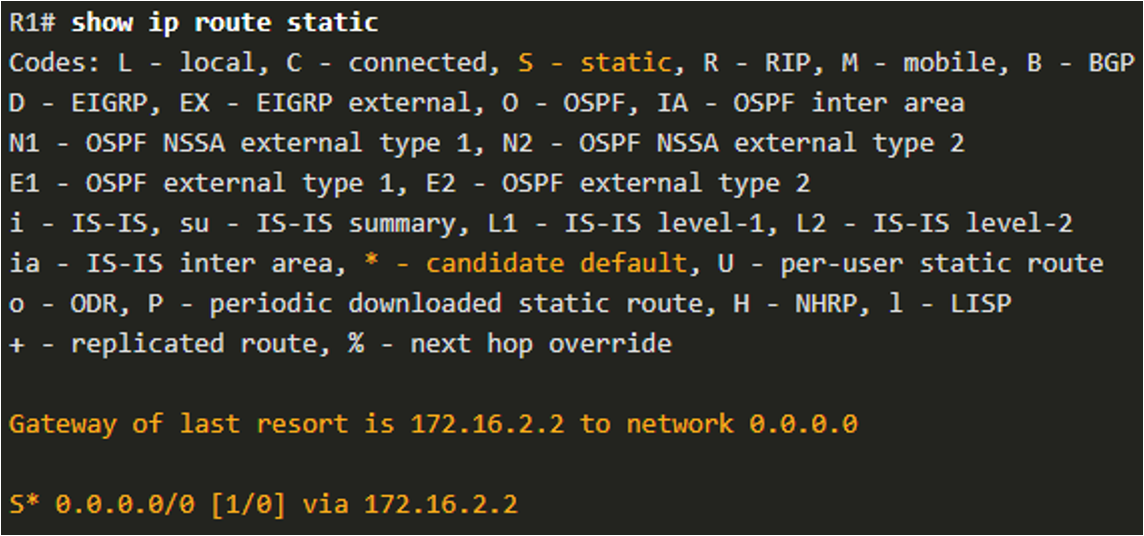Click the 'Gateway of last resort' line
The height and width of the screenshot is (536, 1144).
(x=433, y=424)
